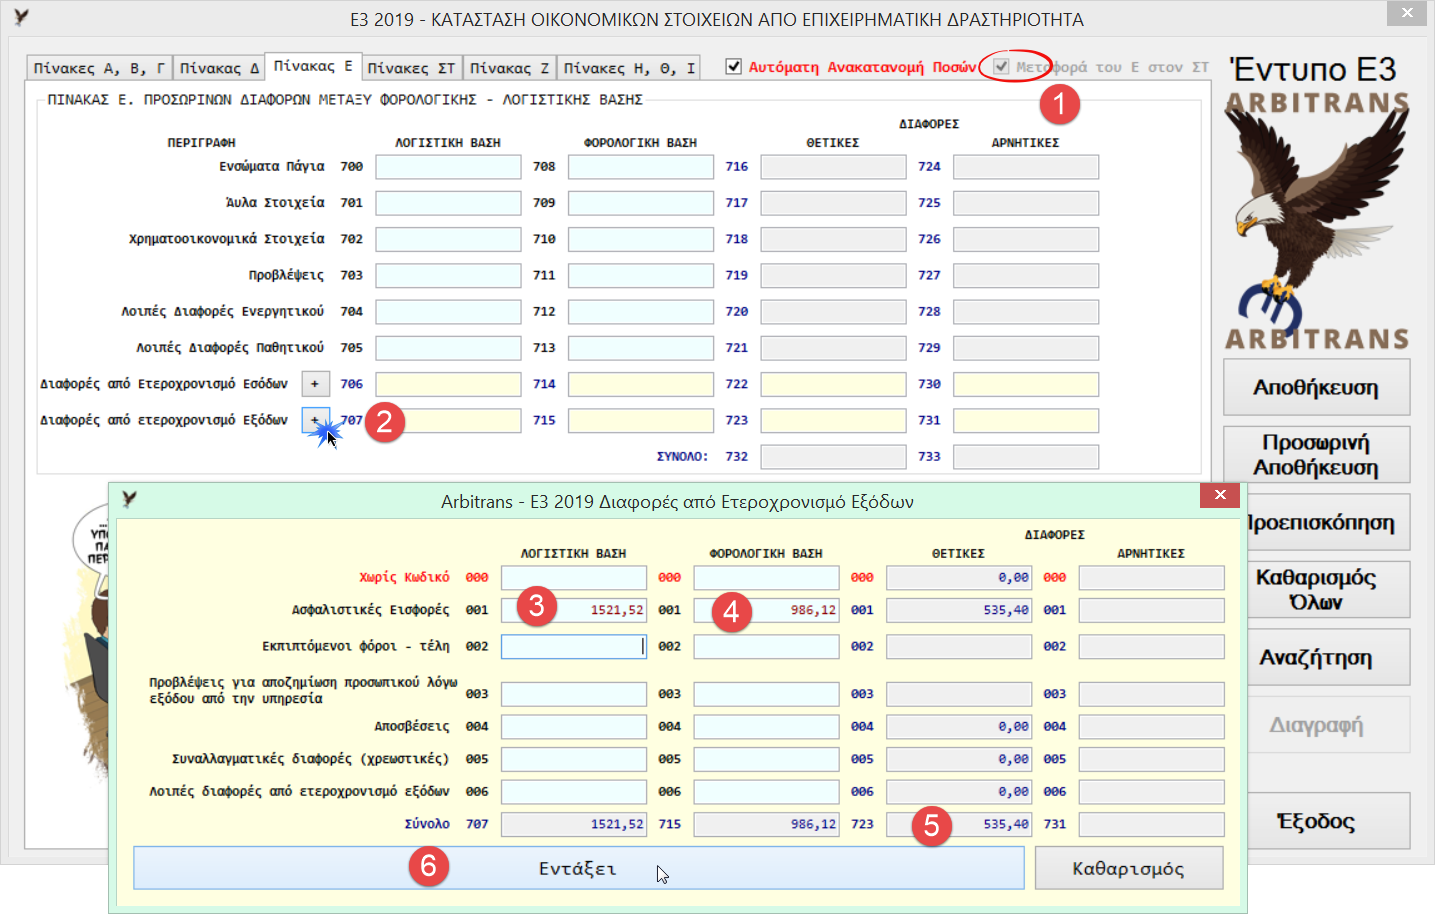Viewport: 1435px width, 914px height.
Task: Click field 711 Προβλέψεις φορολογική βάση
Action: point(641,275)
